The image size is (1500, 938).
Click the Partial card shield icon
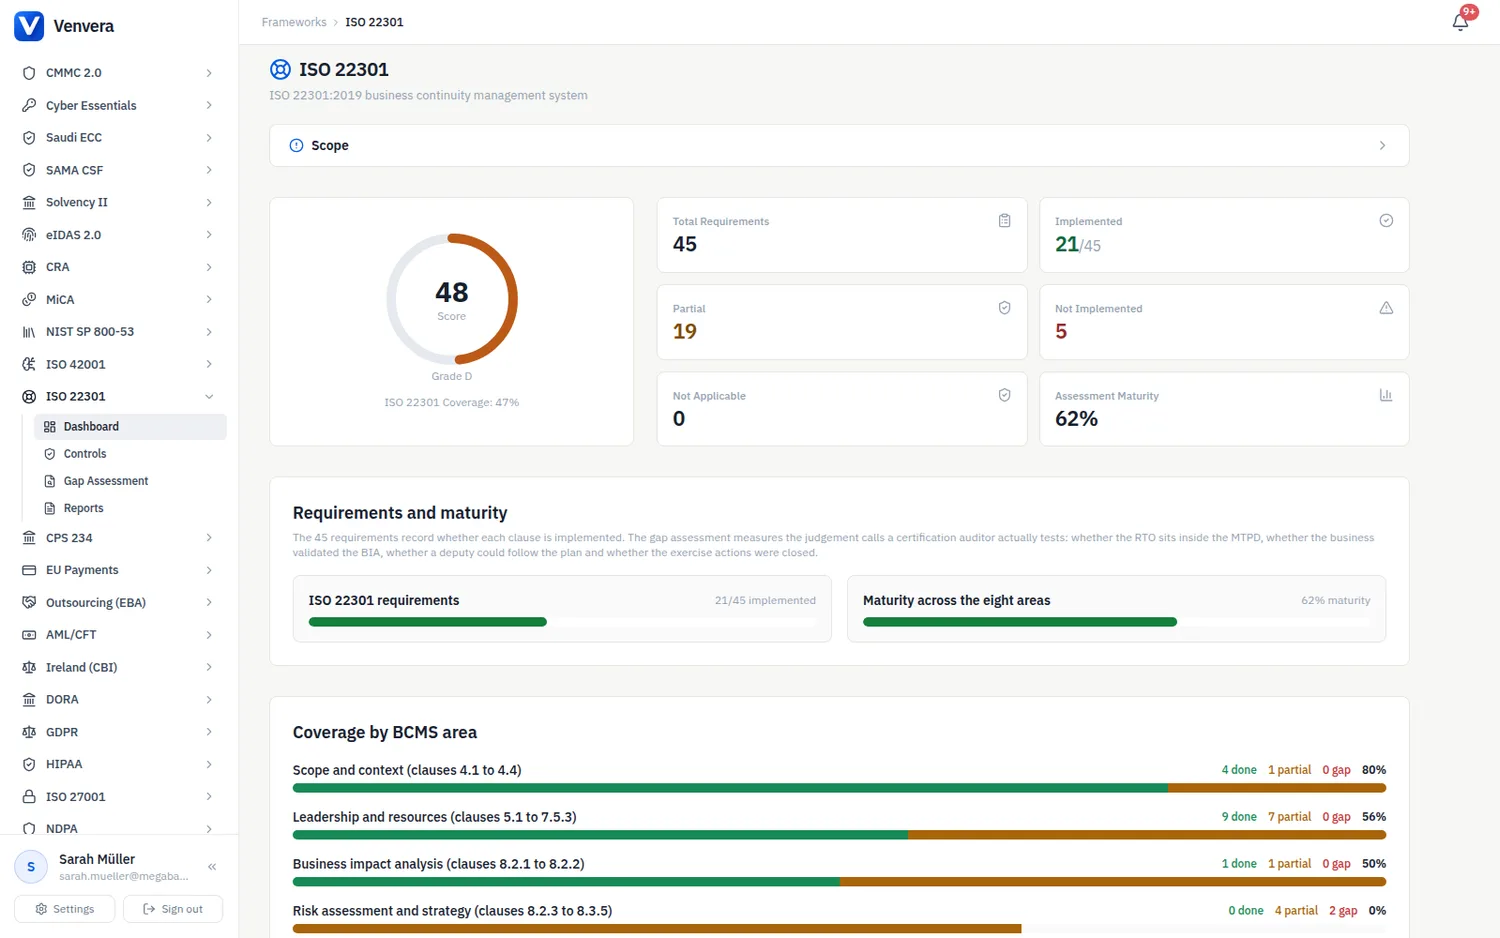(1004, 308)
